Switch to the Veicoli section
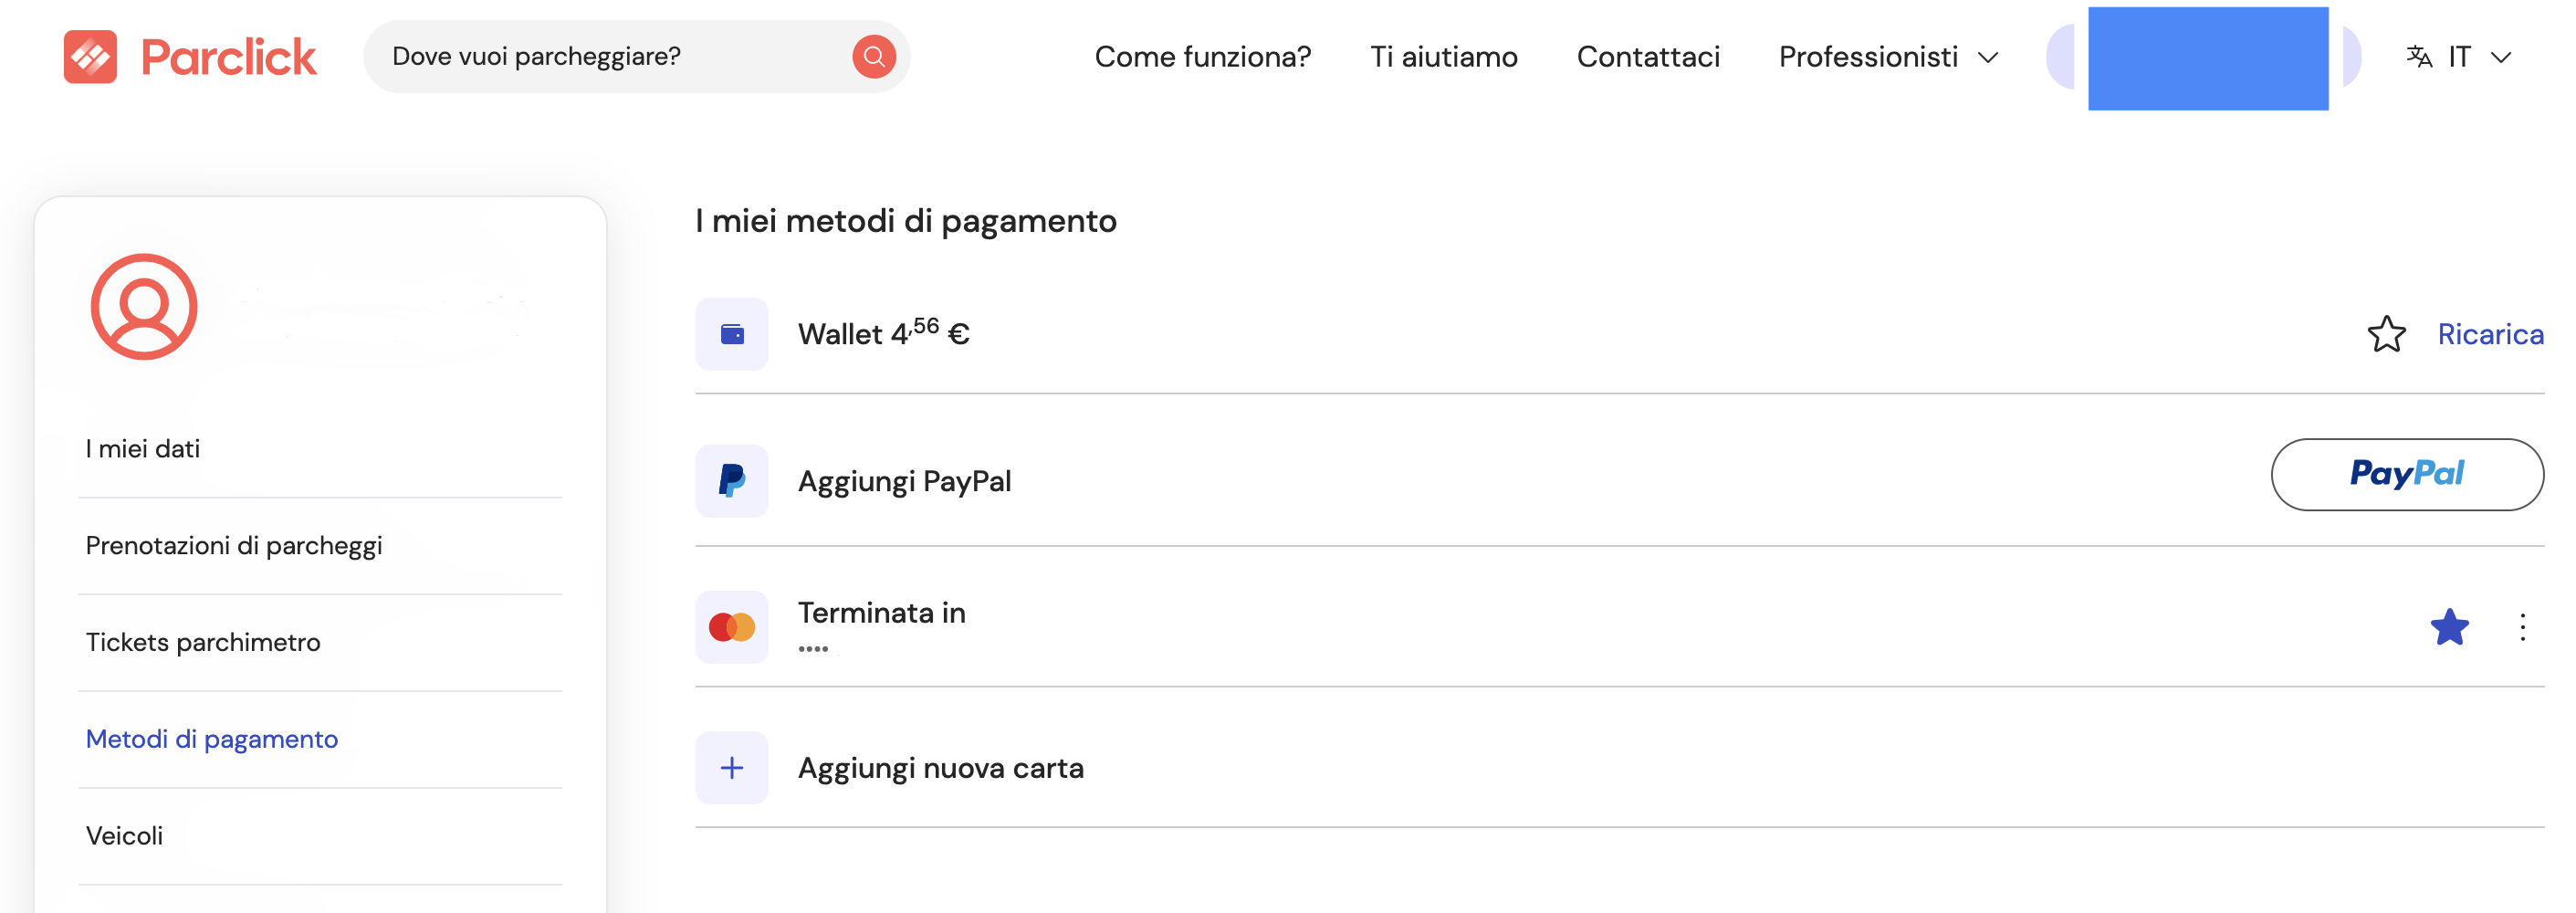 point(124,835)
